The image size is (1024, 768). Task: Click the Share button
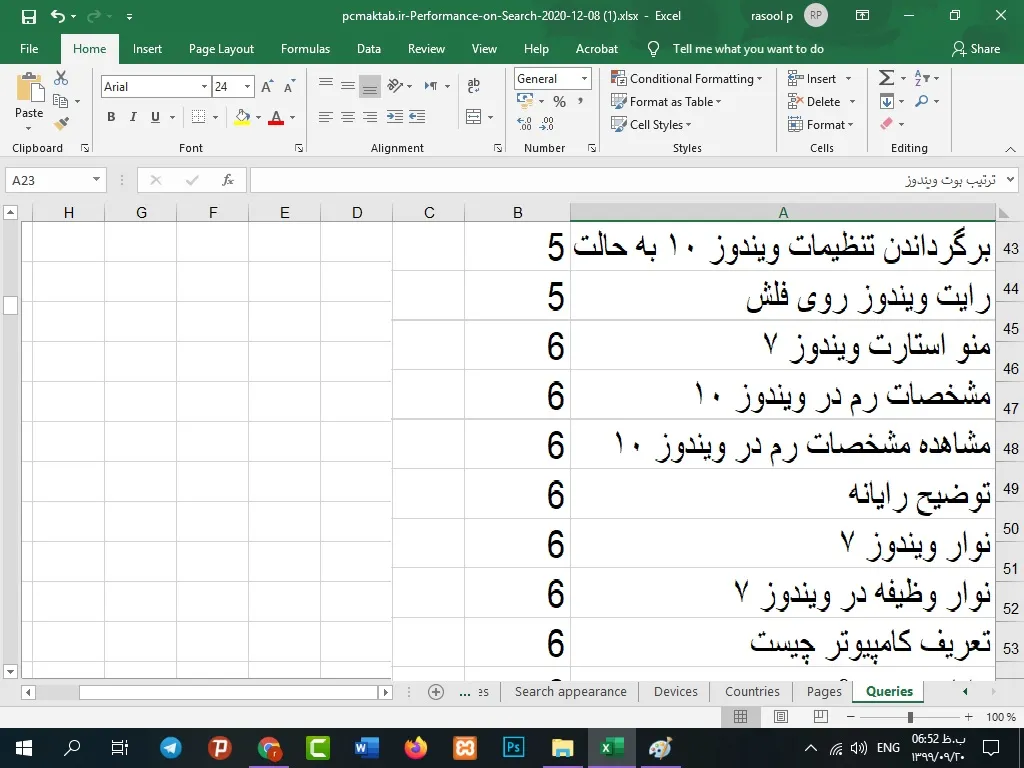(975, 49)
